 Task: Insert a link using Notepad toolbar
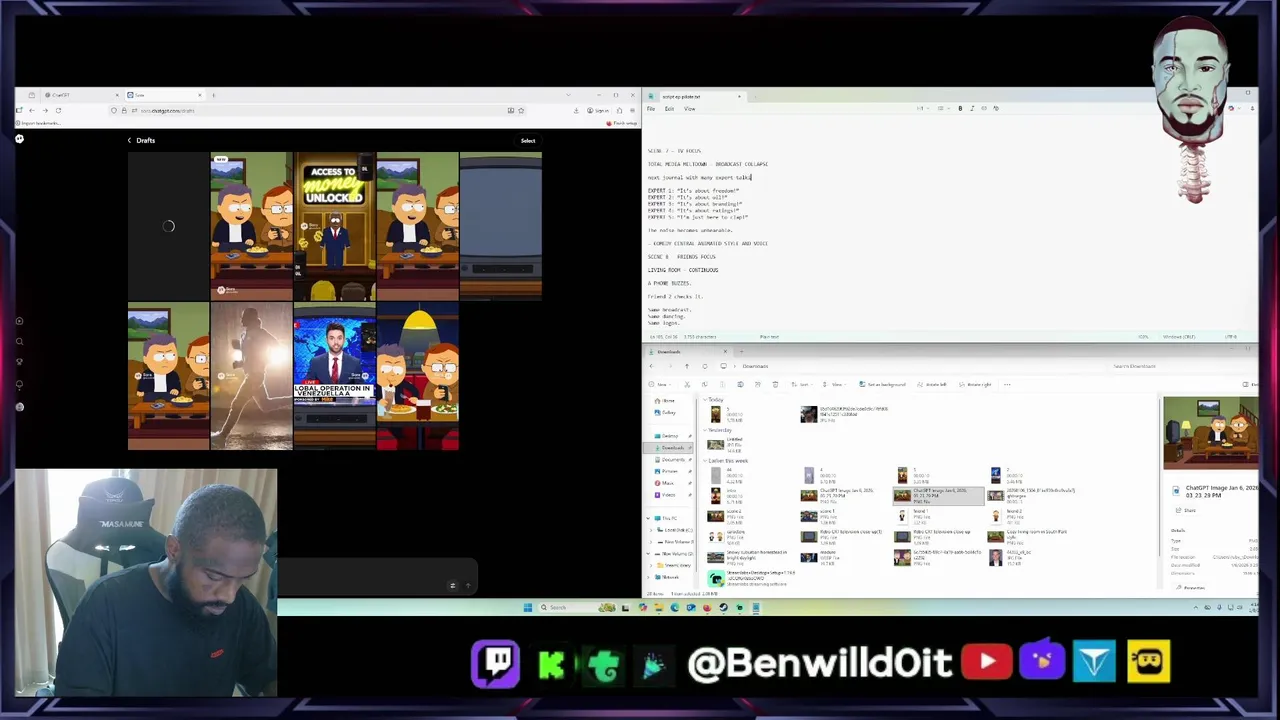984,108
